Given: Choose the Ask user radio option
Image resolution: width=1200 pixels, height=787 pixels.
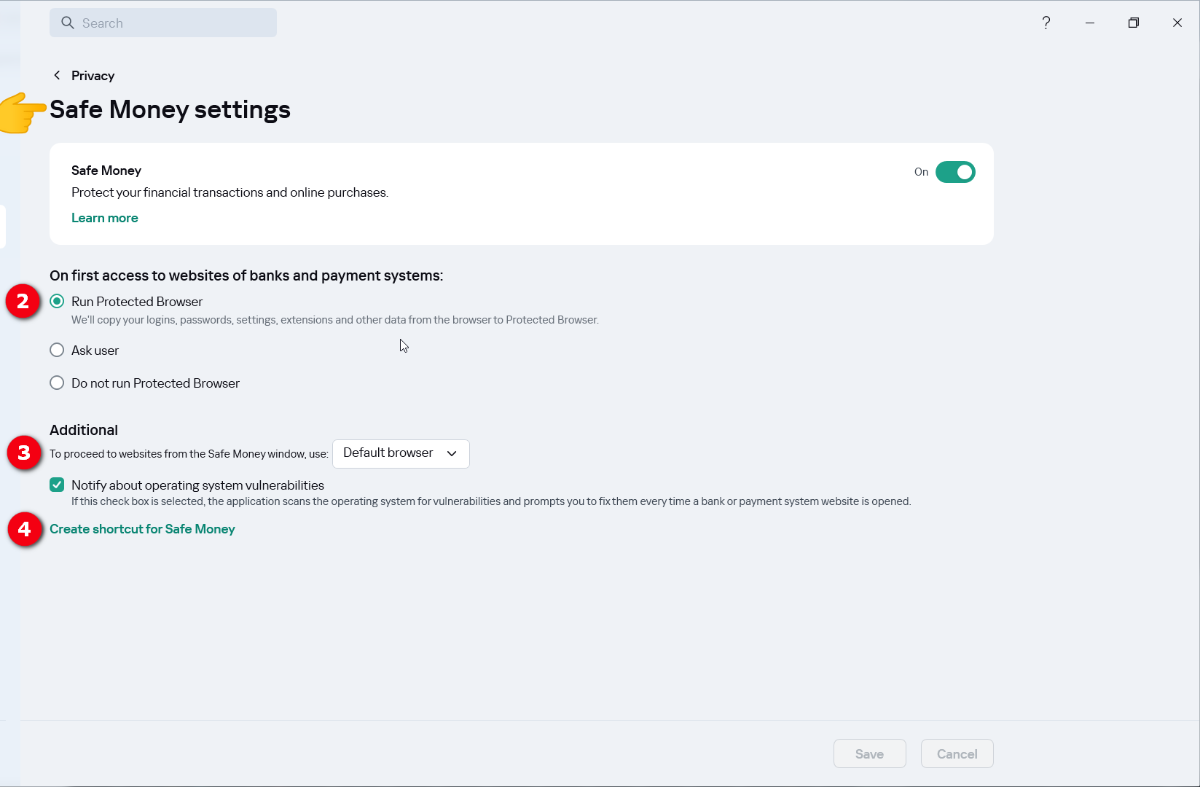Looking at the screenshot, I should (x=57, y=350).
